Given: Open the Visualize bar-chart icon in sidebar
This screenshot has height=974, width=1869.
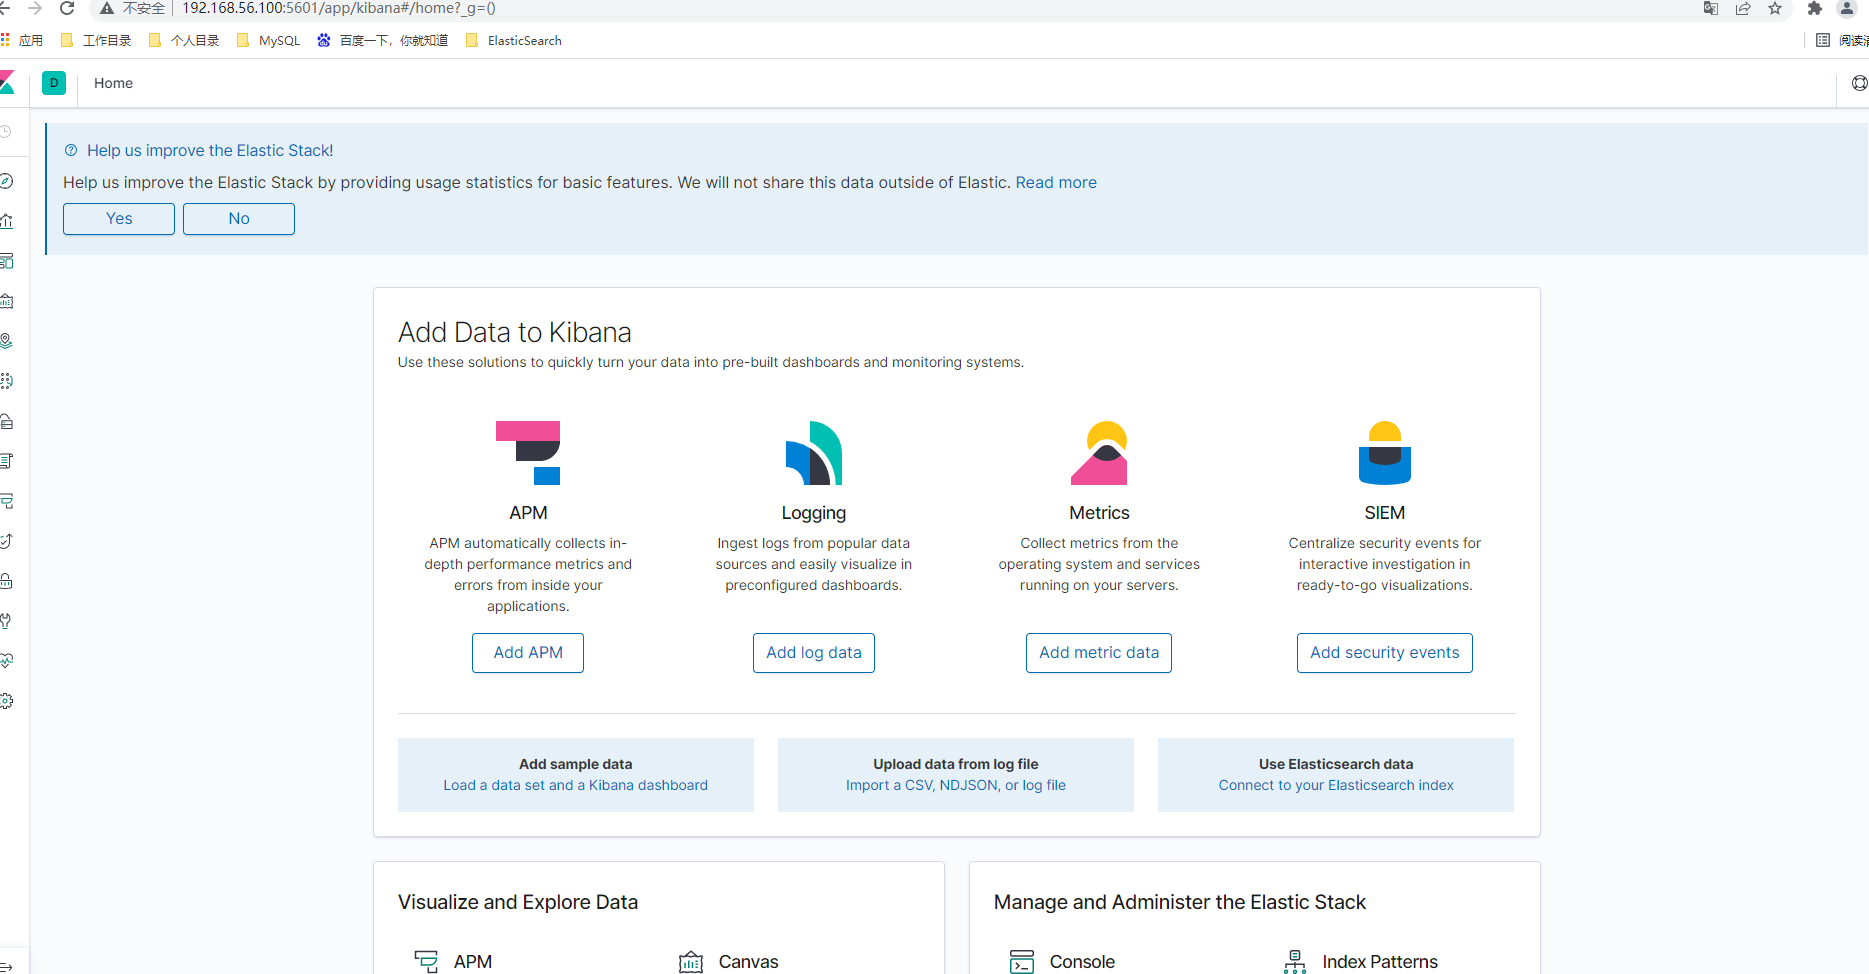Looking at the screenshot, I should 8,221.
